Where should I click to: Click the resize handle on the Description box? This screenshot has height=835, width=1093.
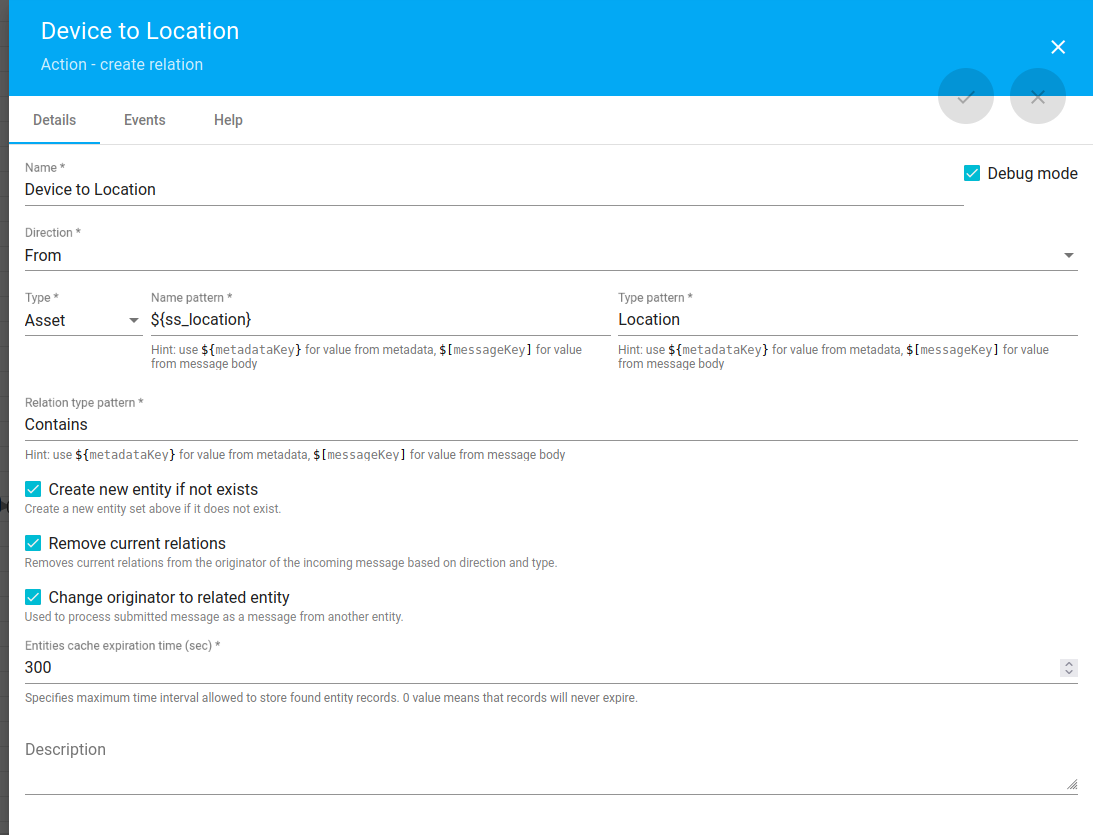click(x=1073, y=783)
